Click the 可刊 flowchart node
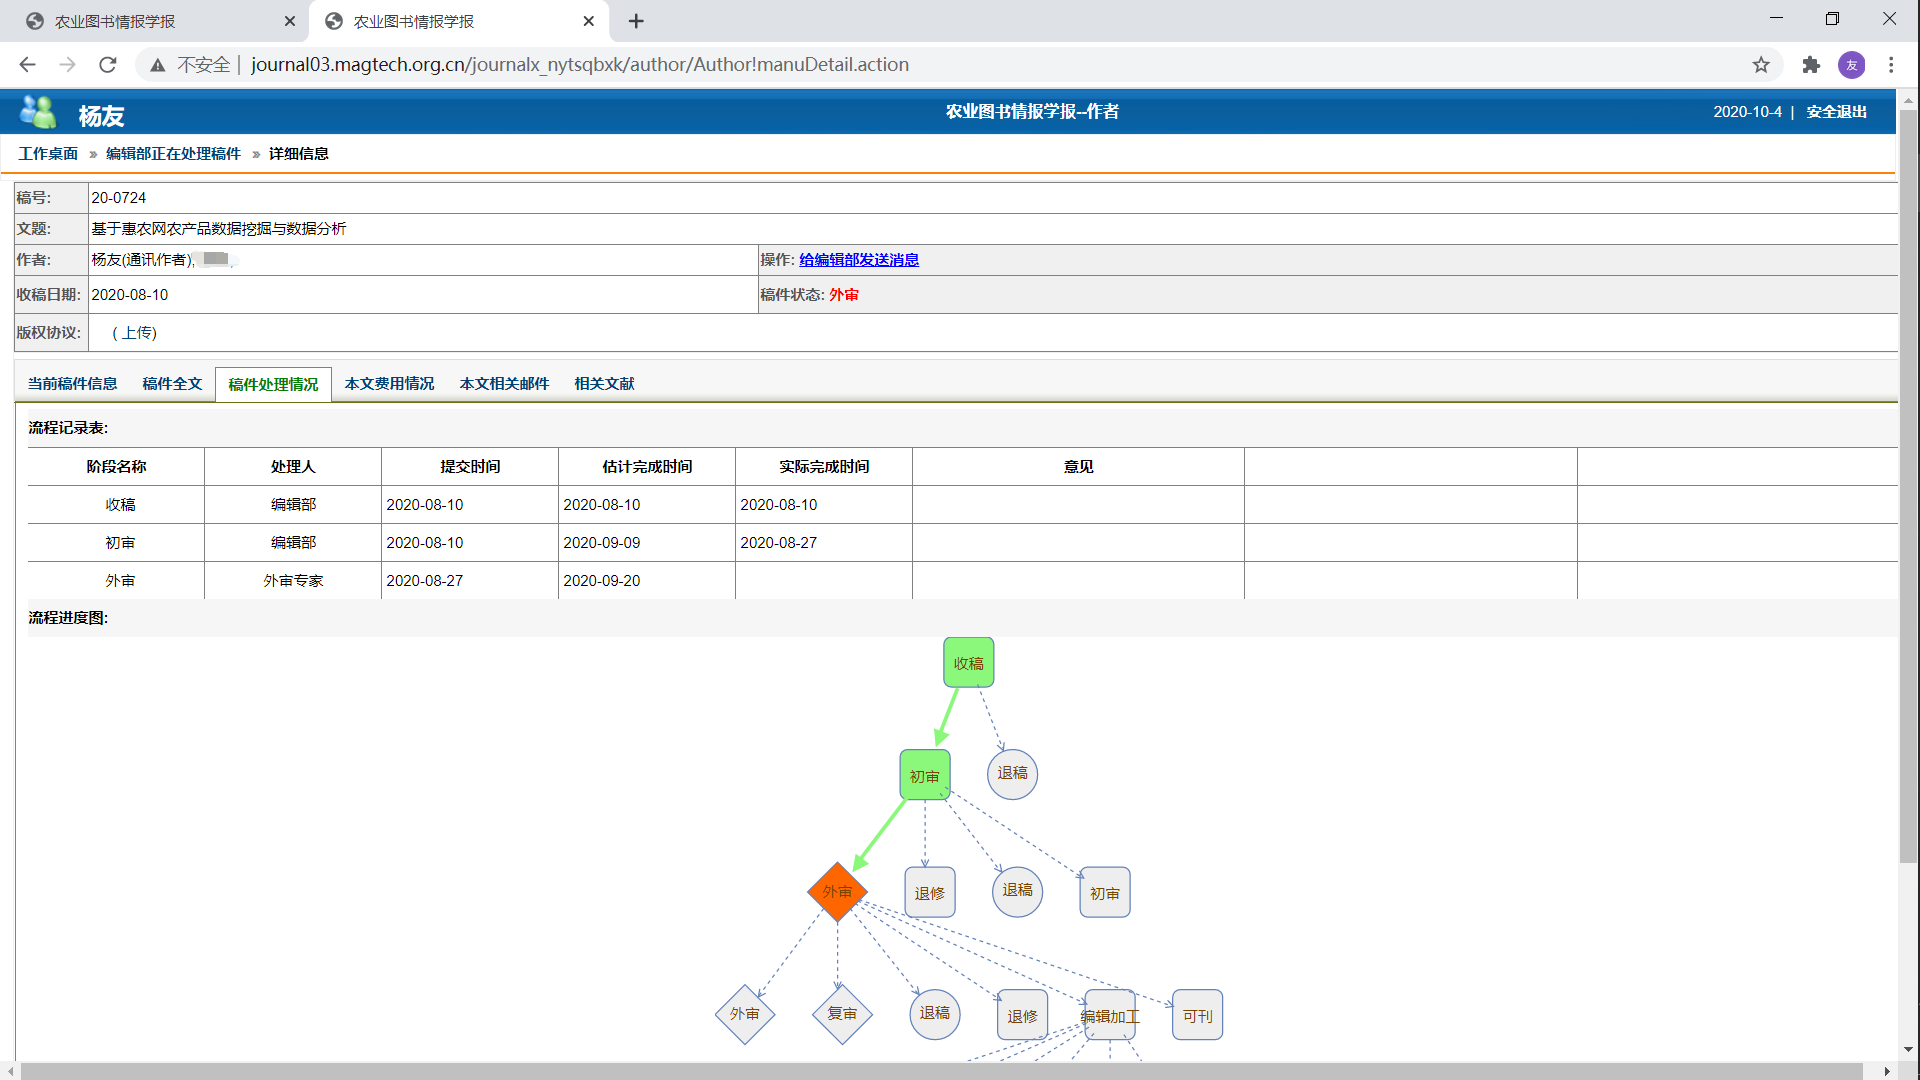 1197,1015
